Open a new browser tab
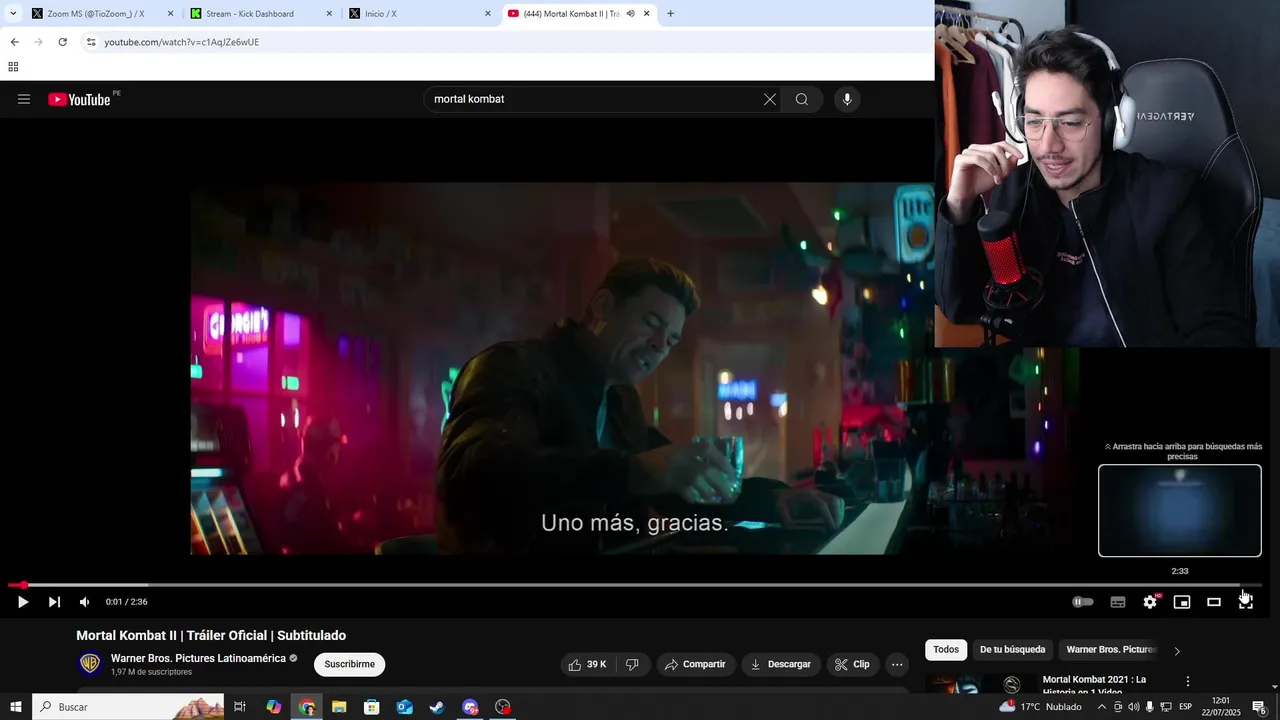 click(671, 14)
